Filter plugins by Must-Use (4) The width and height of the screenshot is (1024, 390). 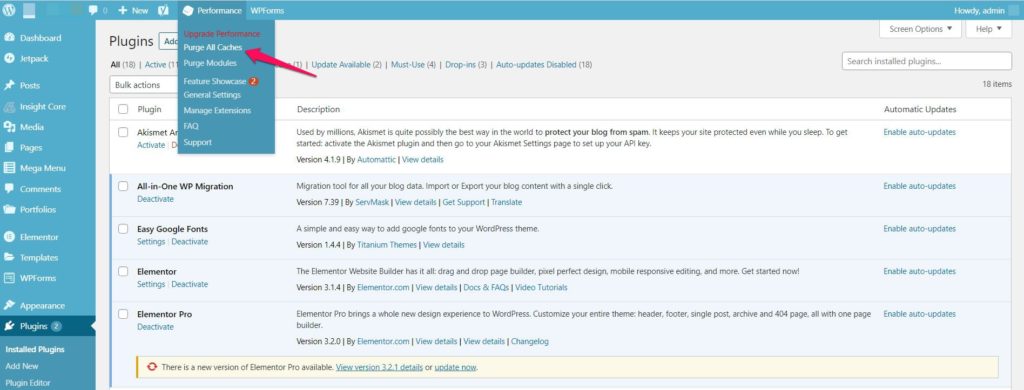[413, 65]
